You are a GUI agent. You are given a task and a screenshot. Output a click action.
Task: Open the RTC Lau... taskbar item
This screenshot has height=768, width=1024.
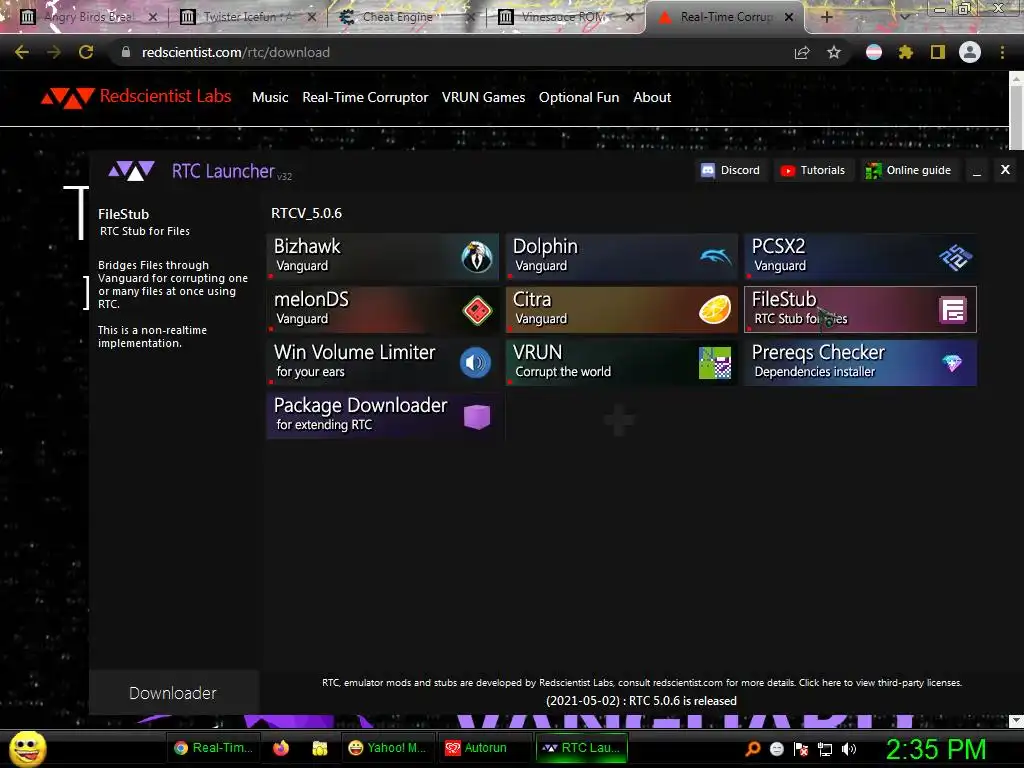581,748
